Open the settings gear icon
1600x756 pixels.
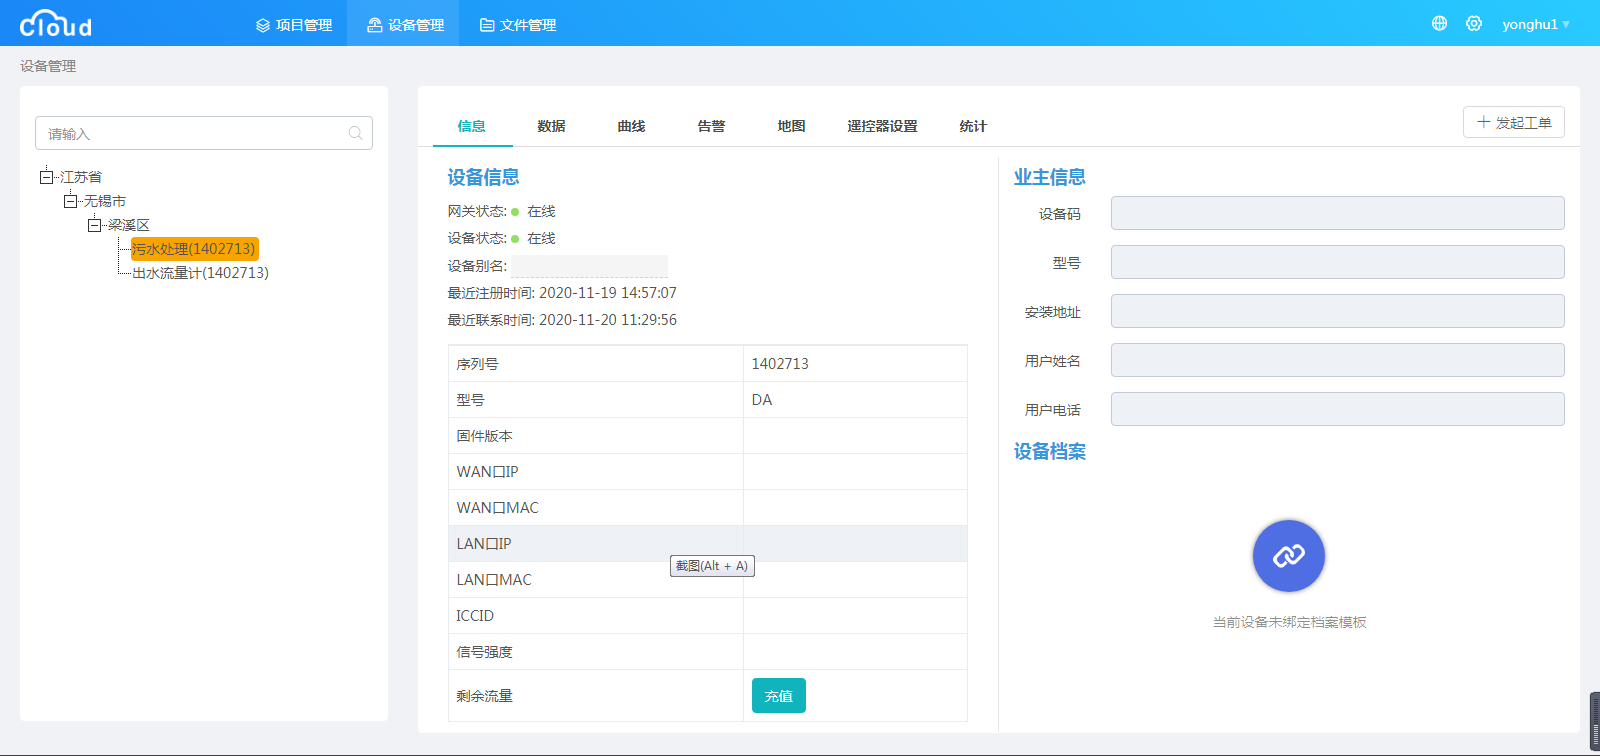coord(1474,23)
